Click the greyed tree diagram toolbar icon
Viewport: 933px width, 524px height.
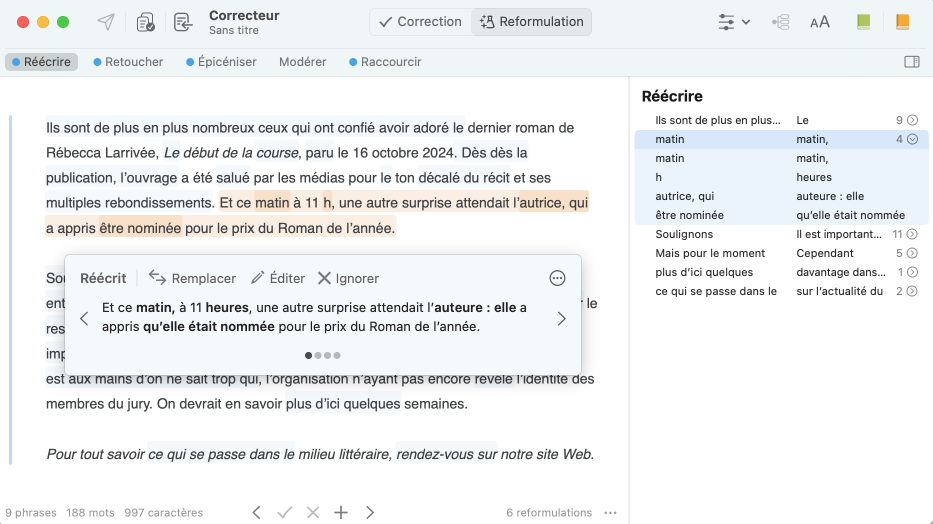pos(781,22)
